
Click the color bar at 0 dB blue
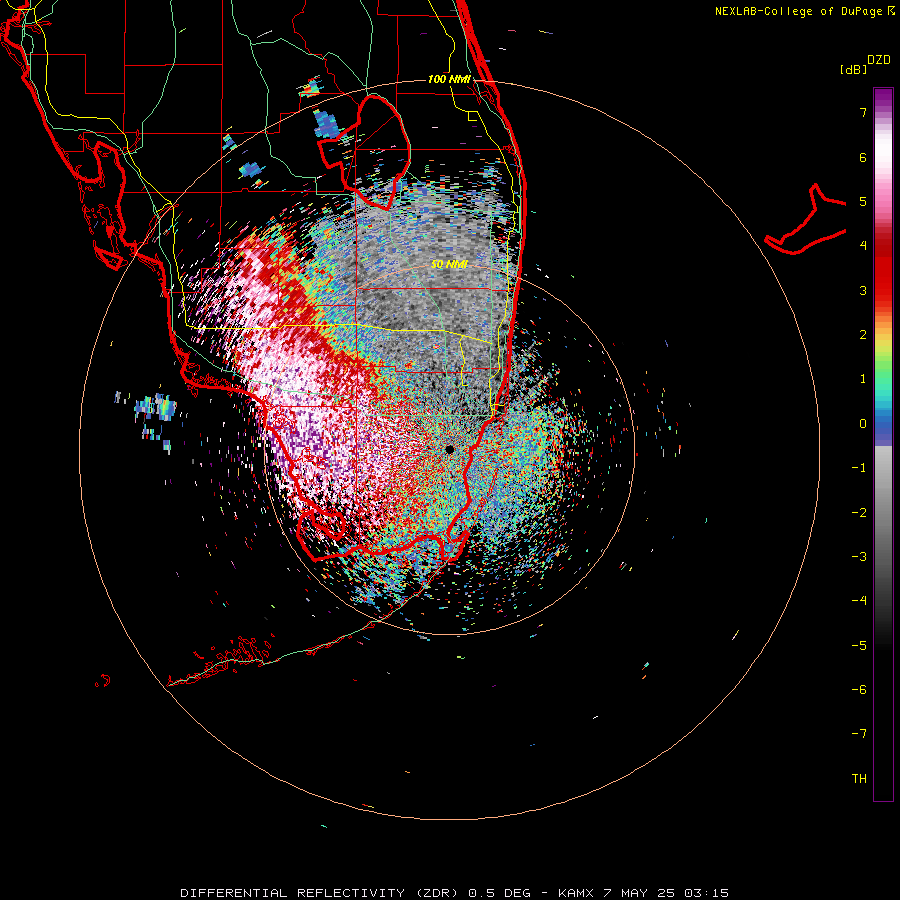pos(883,424)
